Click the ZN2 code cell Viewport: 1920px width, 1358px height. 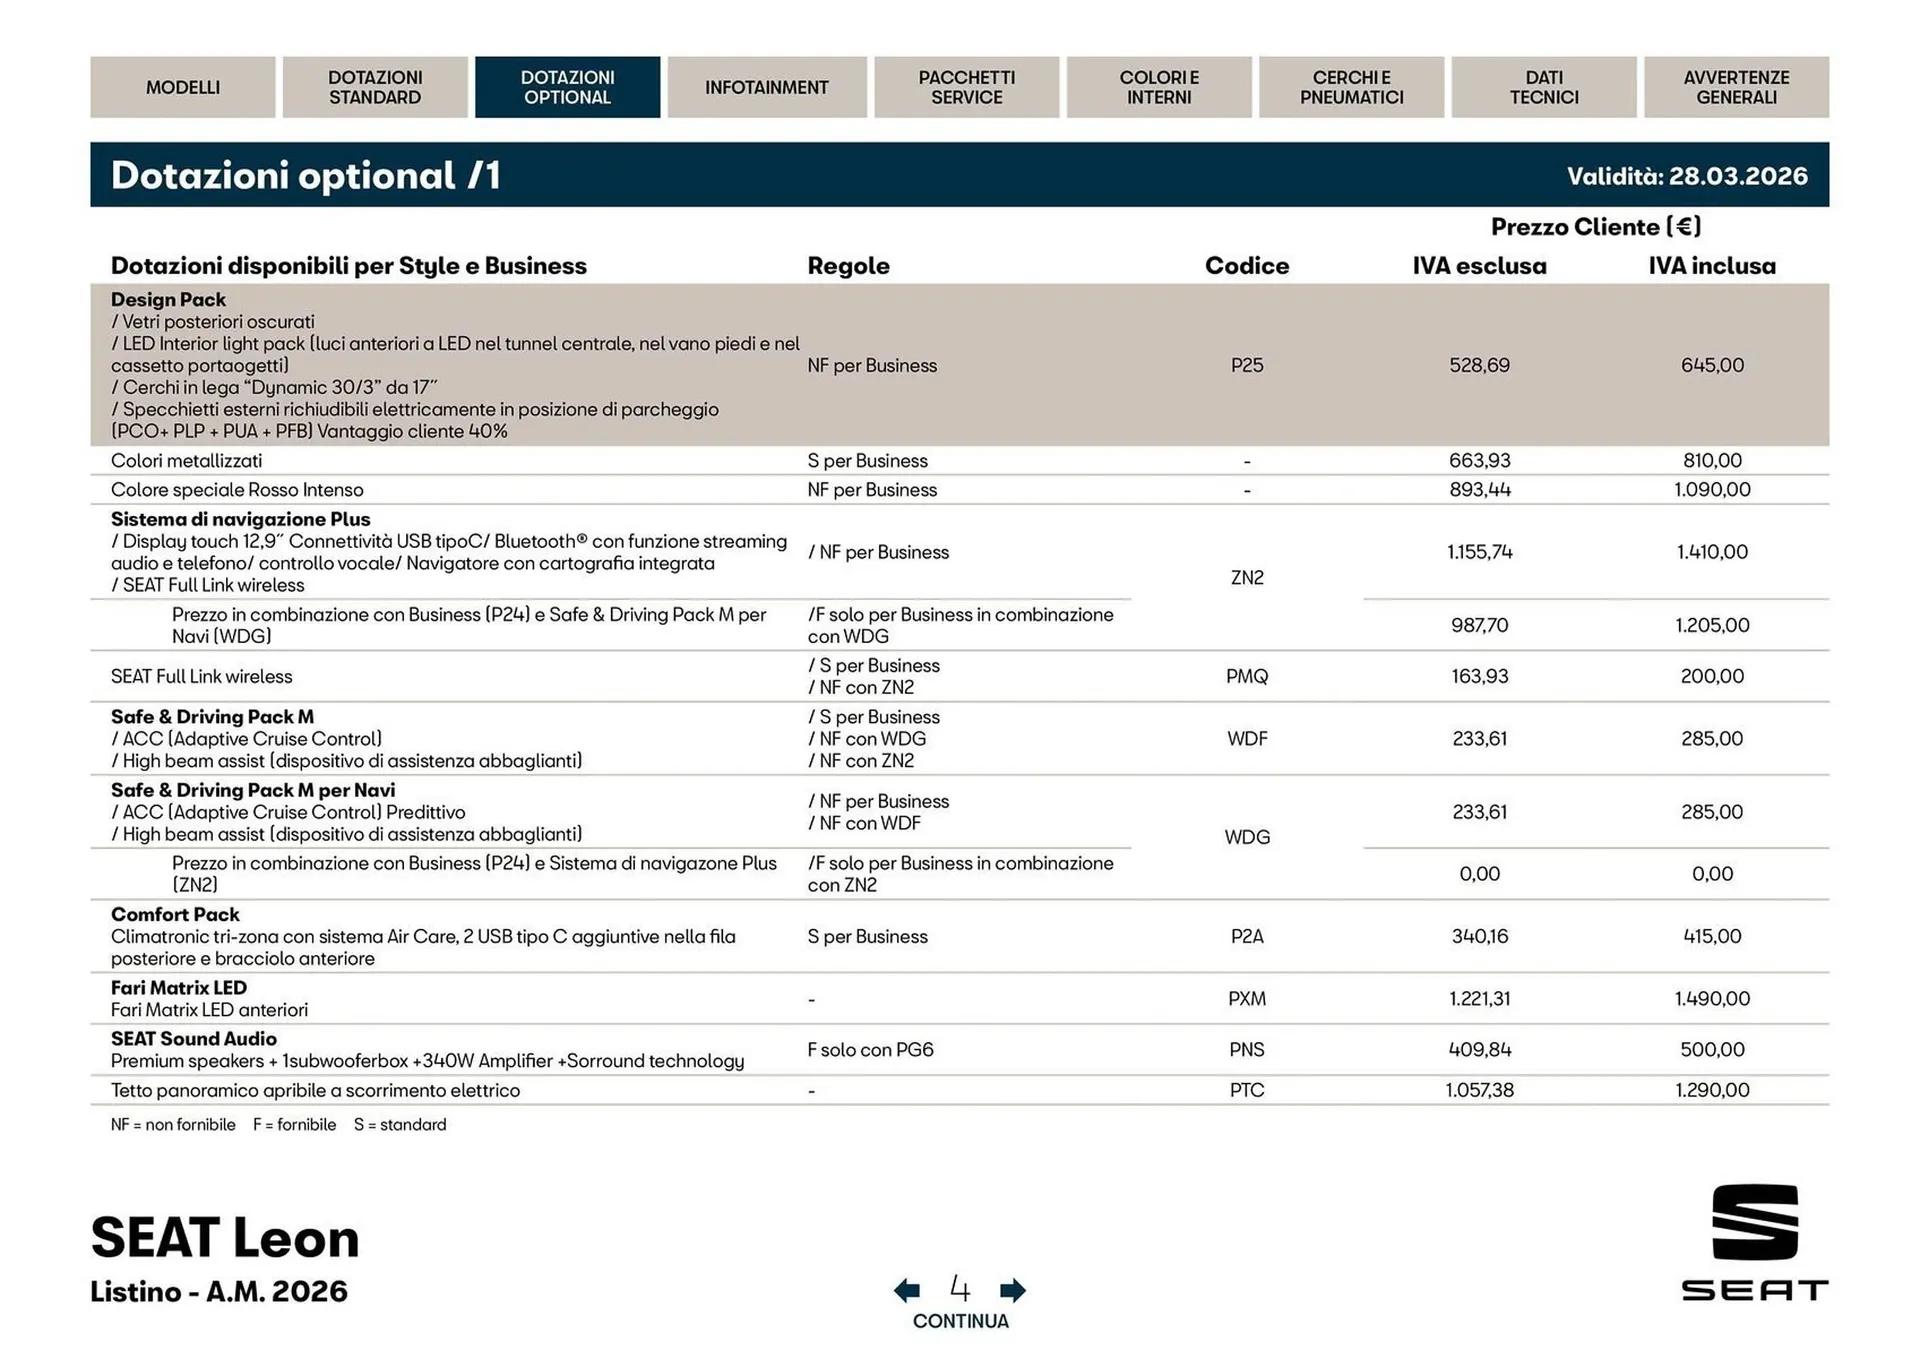pos(1247,577)
